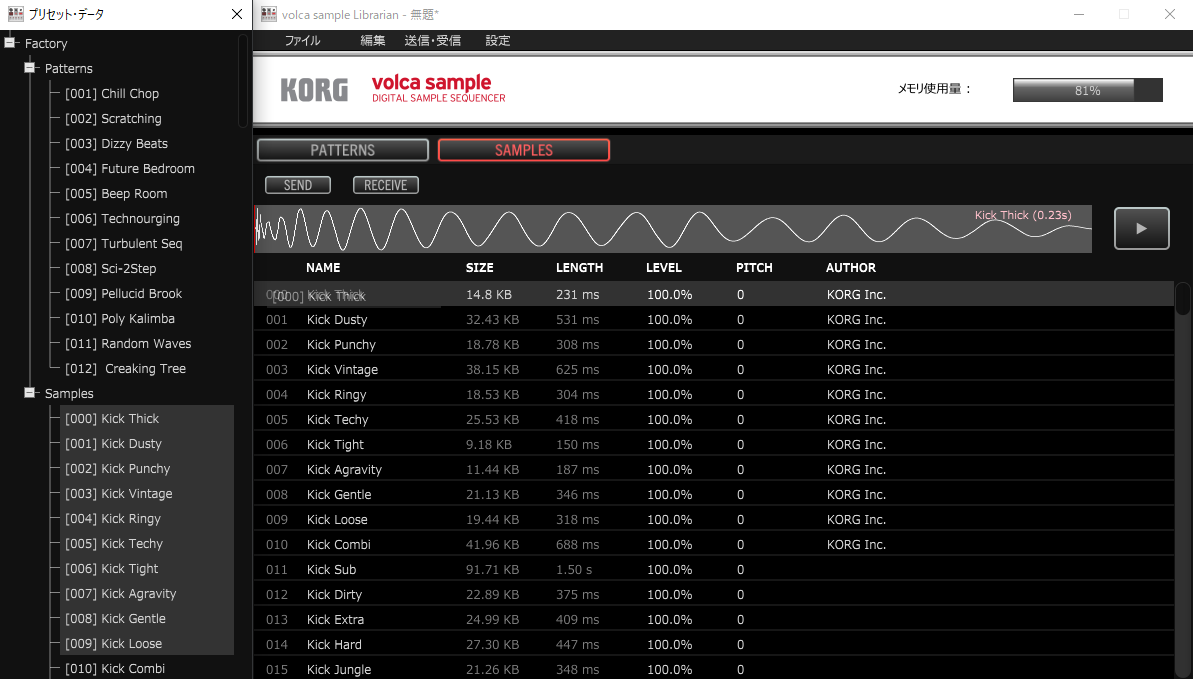Select sample row 007 Kick Agravity
The width and height of the screenshot is (1193, 679).
714,470
